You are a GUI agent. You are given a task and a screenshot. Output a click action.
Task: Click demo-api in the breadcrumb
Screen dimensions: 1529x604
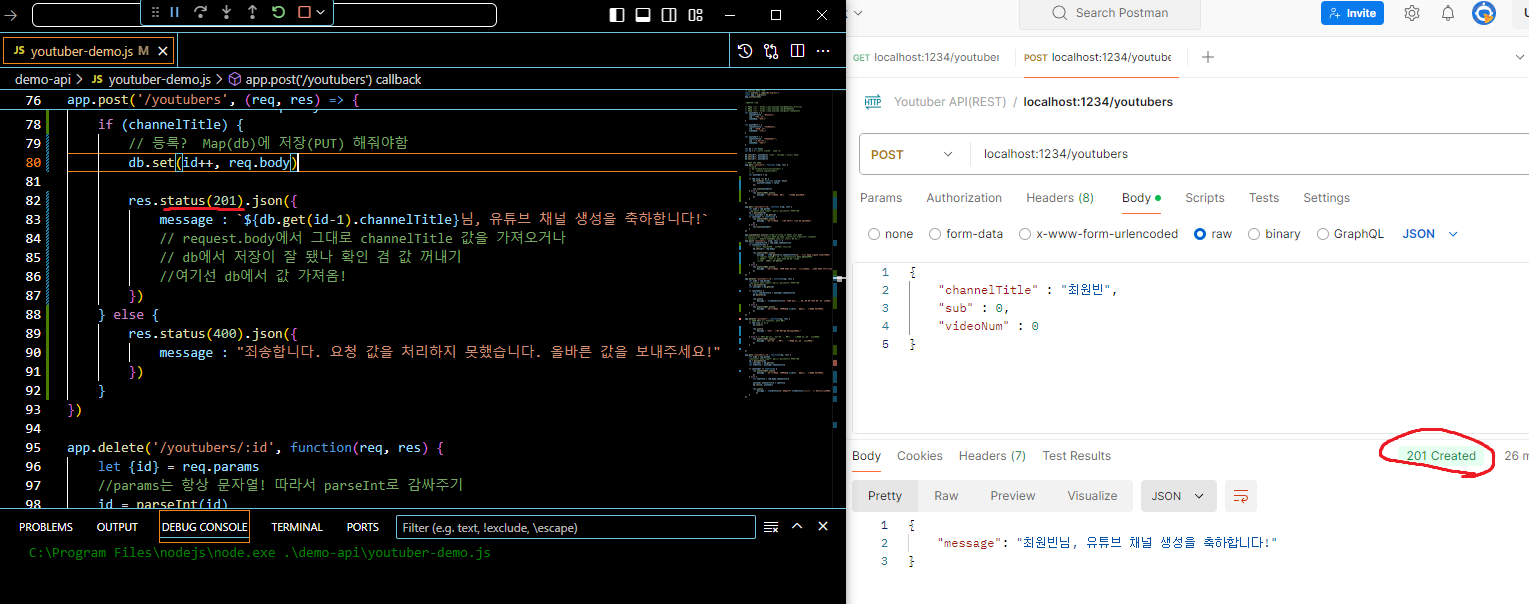coord(43,79)
